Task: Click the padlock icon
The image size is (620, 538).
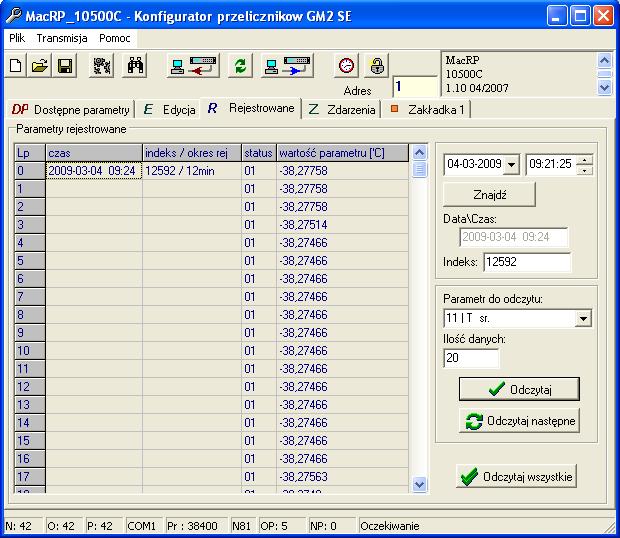Action: click(376, 66)
